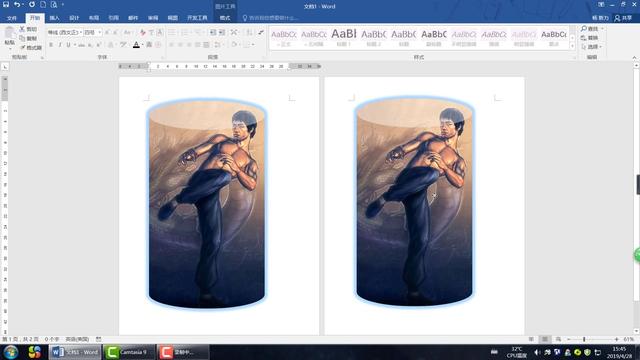This screenshot has width=640, height=360.
Task: Toggle superscript formatting
Action: 99,45
